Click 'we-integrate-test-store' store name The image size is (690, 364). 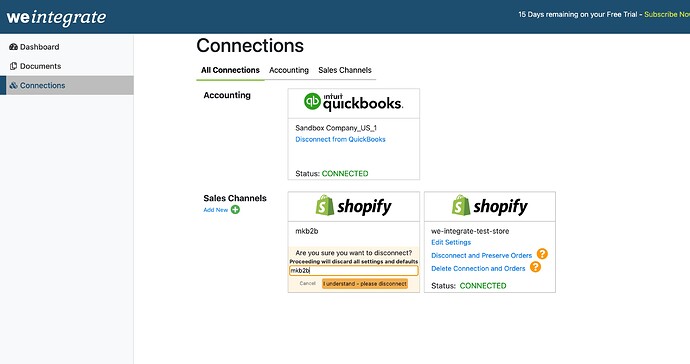(470, 231)
